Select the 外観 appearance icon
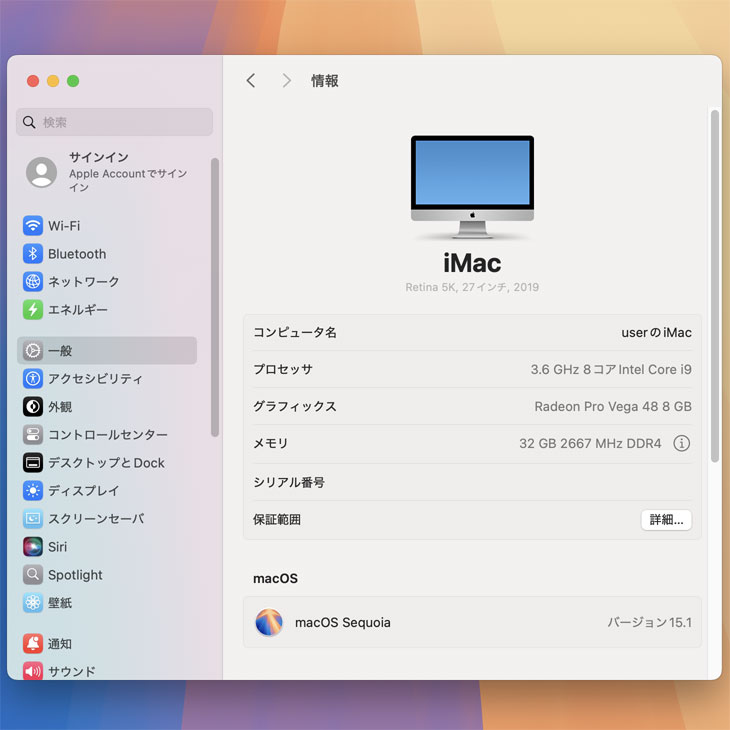This screenshot has width=730, height=730. (x=33, y=407)
